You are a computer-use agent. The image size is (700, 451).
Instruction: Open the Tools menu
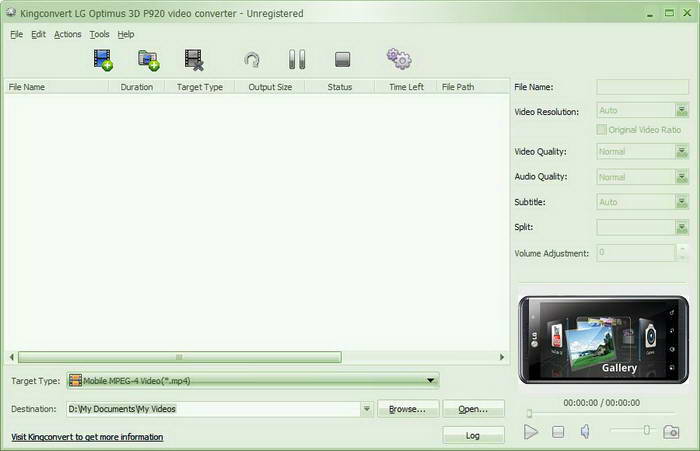[x=99, y=34]
